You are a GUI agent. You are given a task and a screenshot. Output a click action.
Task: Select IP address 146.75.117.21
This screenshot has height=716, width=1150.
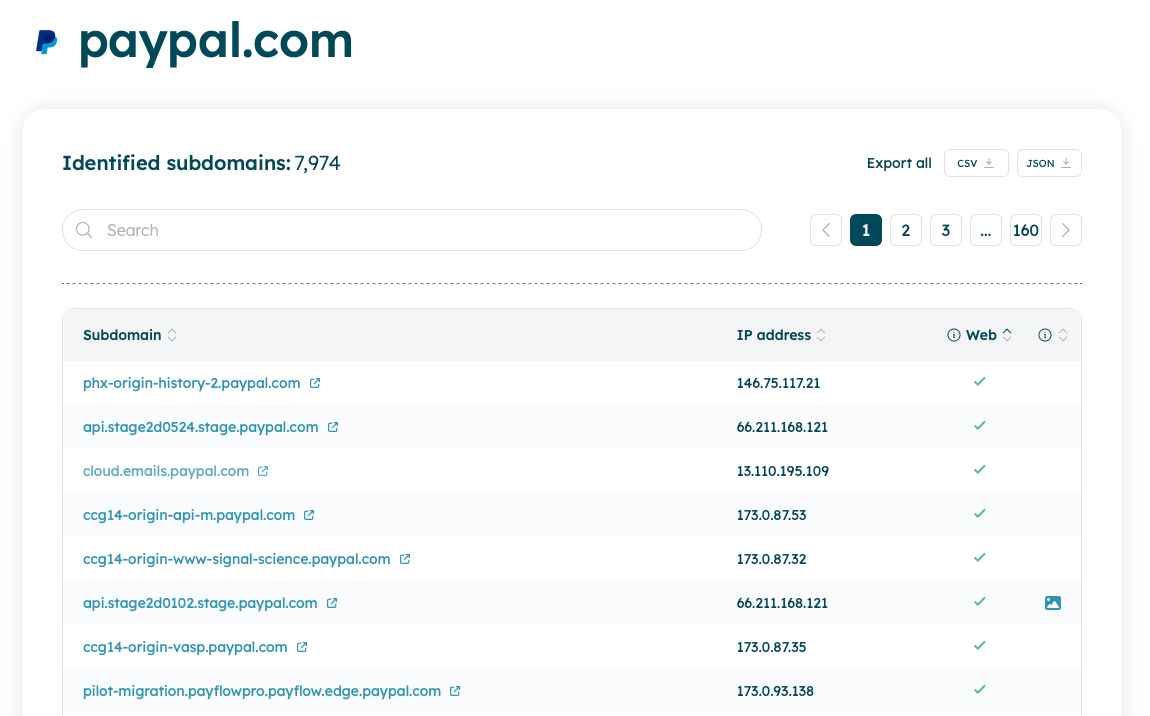tap(778, 383)
